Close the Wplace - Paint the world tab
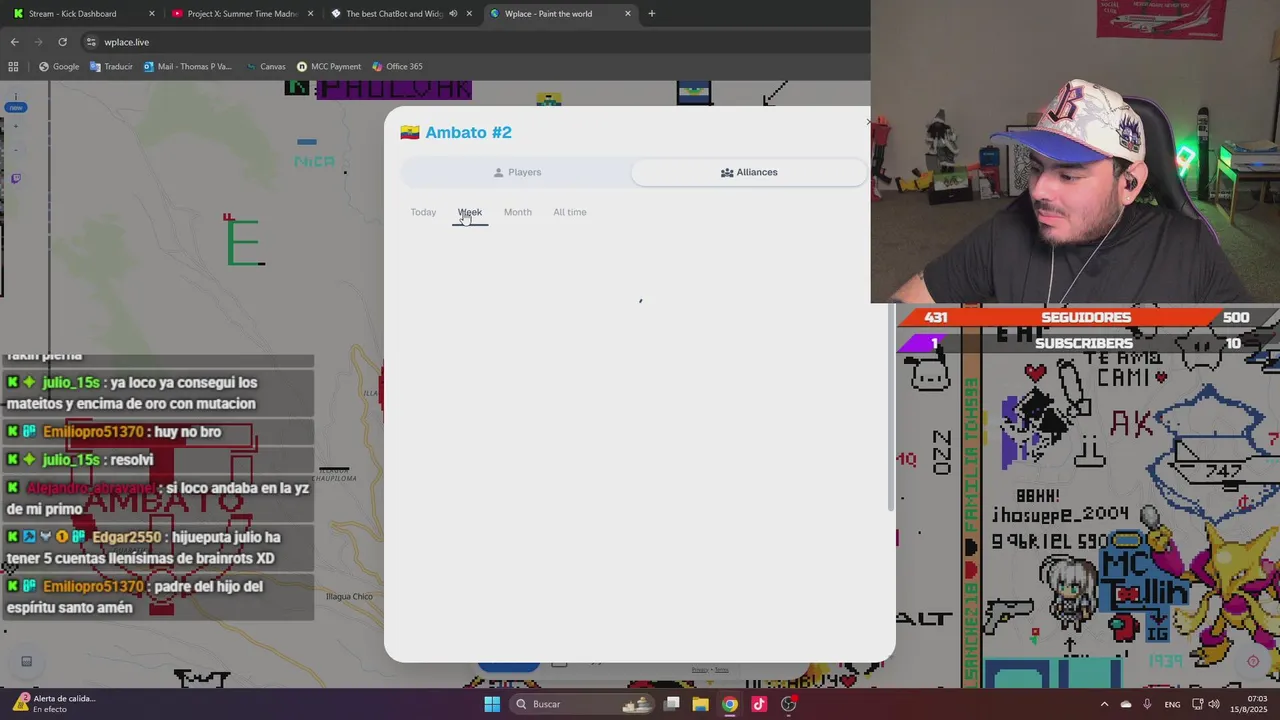Screen dimensions: 1280x720 pos(628,14)
